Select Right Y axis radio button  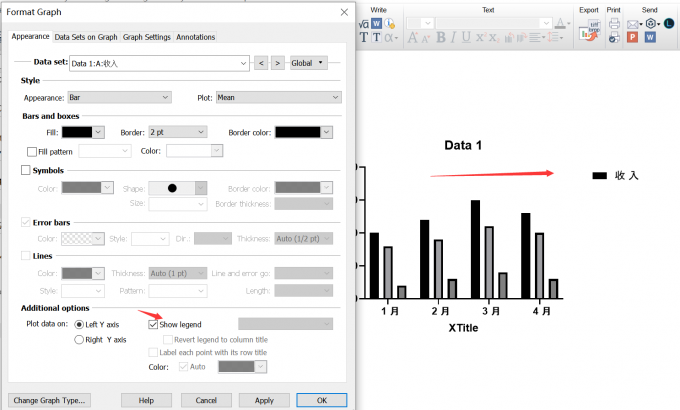click(x=79, y=339)
